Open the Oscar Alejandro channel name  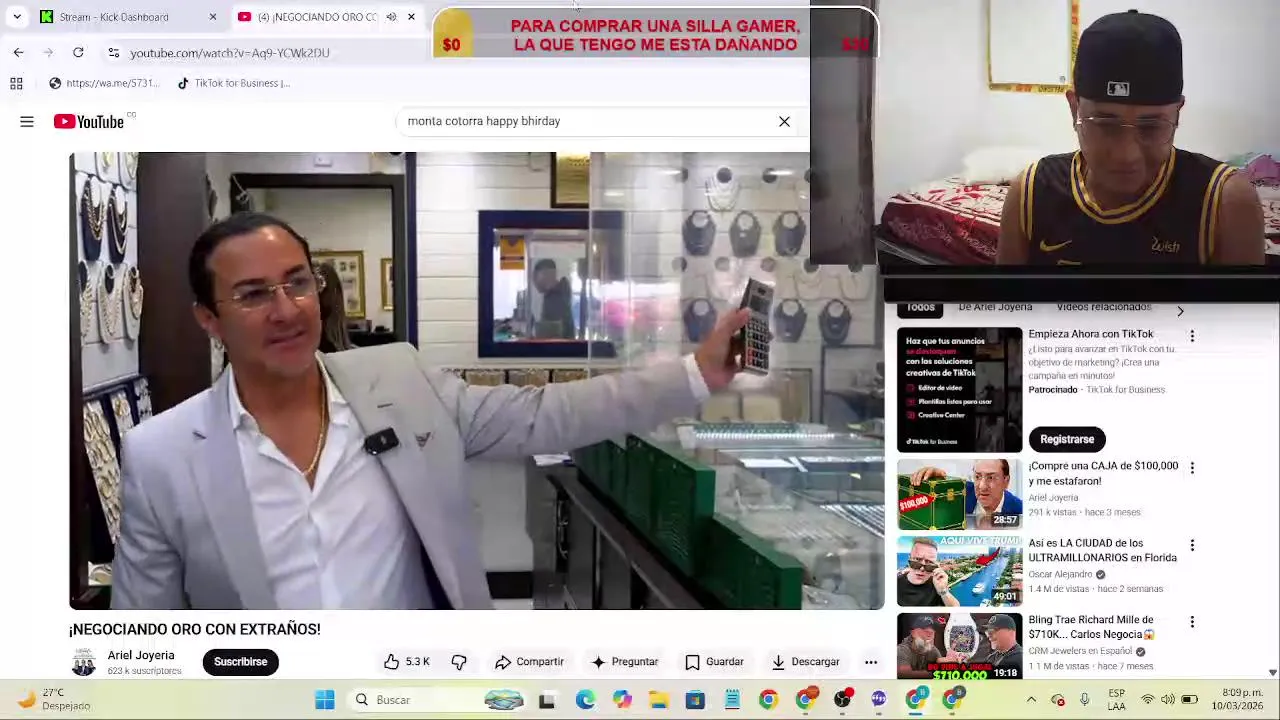(x=1060, y=575)
